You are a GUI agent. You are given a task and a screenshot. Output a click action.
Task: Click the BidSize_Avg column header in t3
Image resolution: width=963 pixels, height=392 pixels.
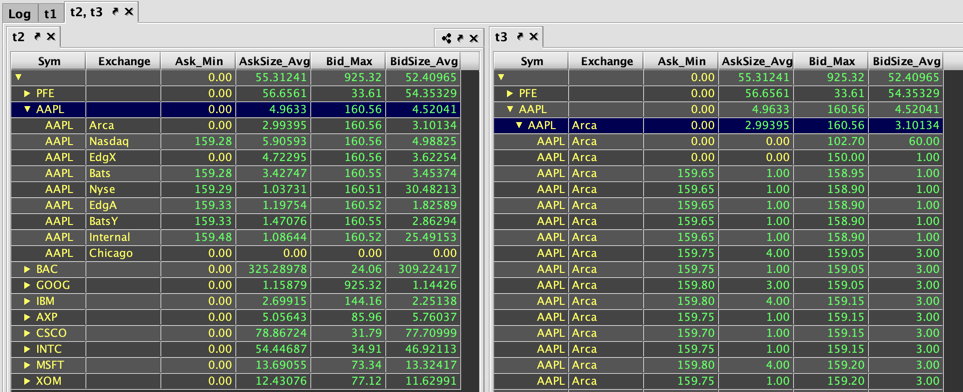(x=906, y=61)
